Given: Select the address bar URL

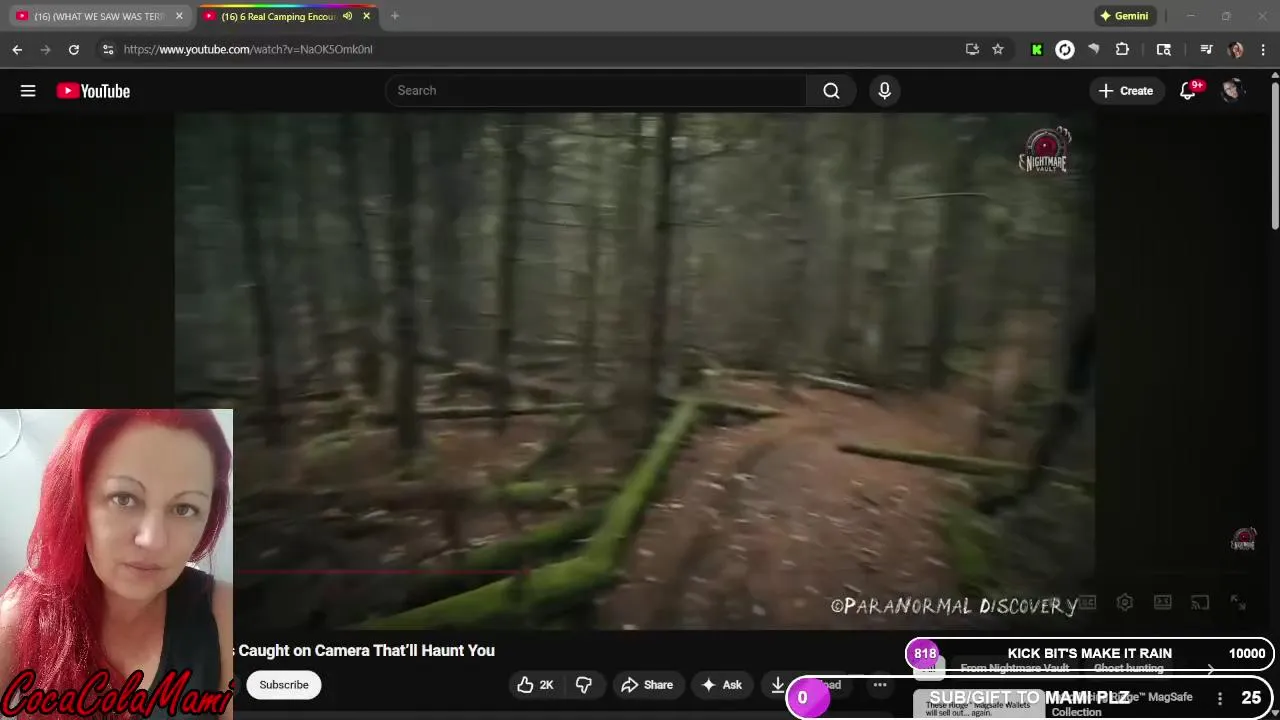Looking at the screenshot, I should click(248, 49).
